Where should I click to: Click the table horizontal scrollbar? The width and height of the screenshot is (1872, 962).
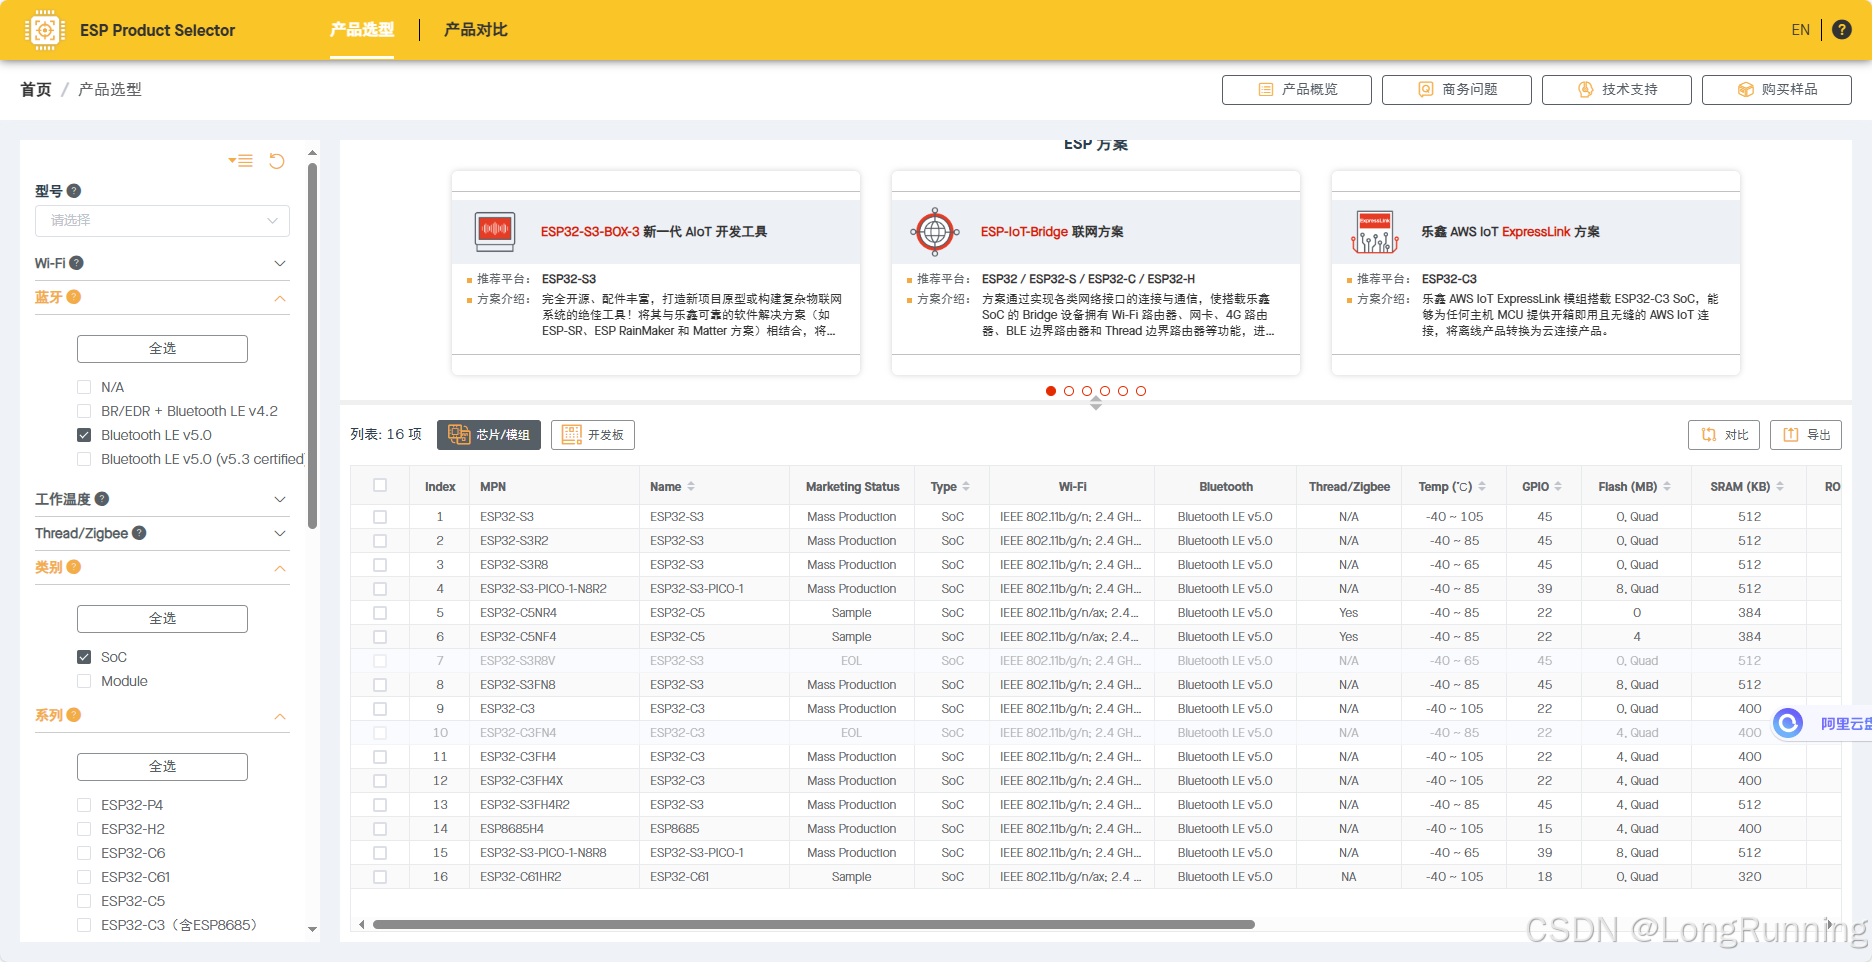point(814,925)
